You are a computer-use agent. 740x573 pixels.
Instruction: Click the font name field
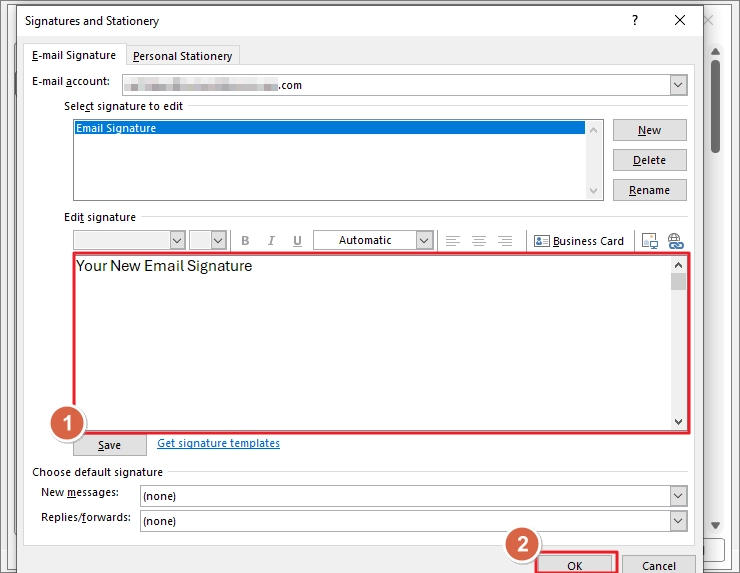(x=122, y=240)
